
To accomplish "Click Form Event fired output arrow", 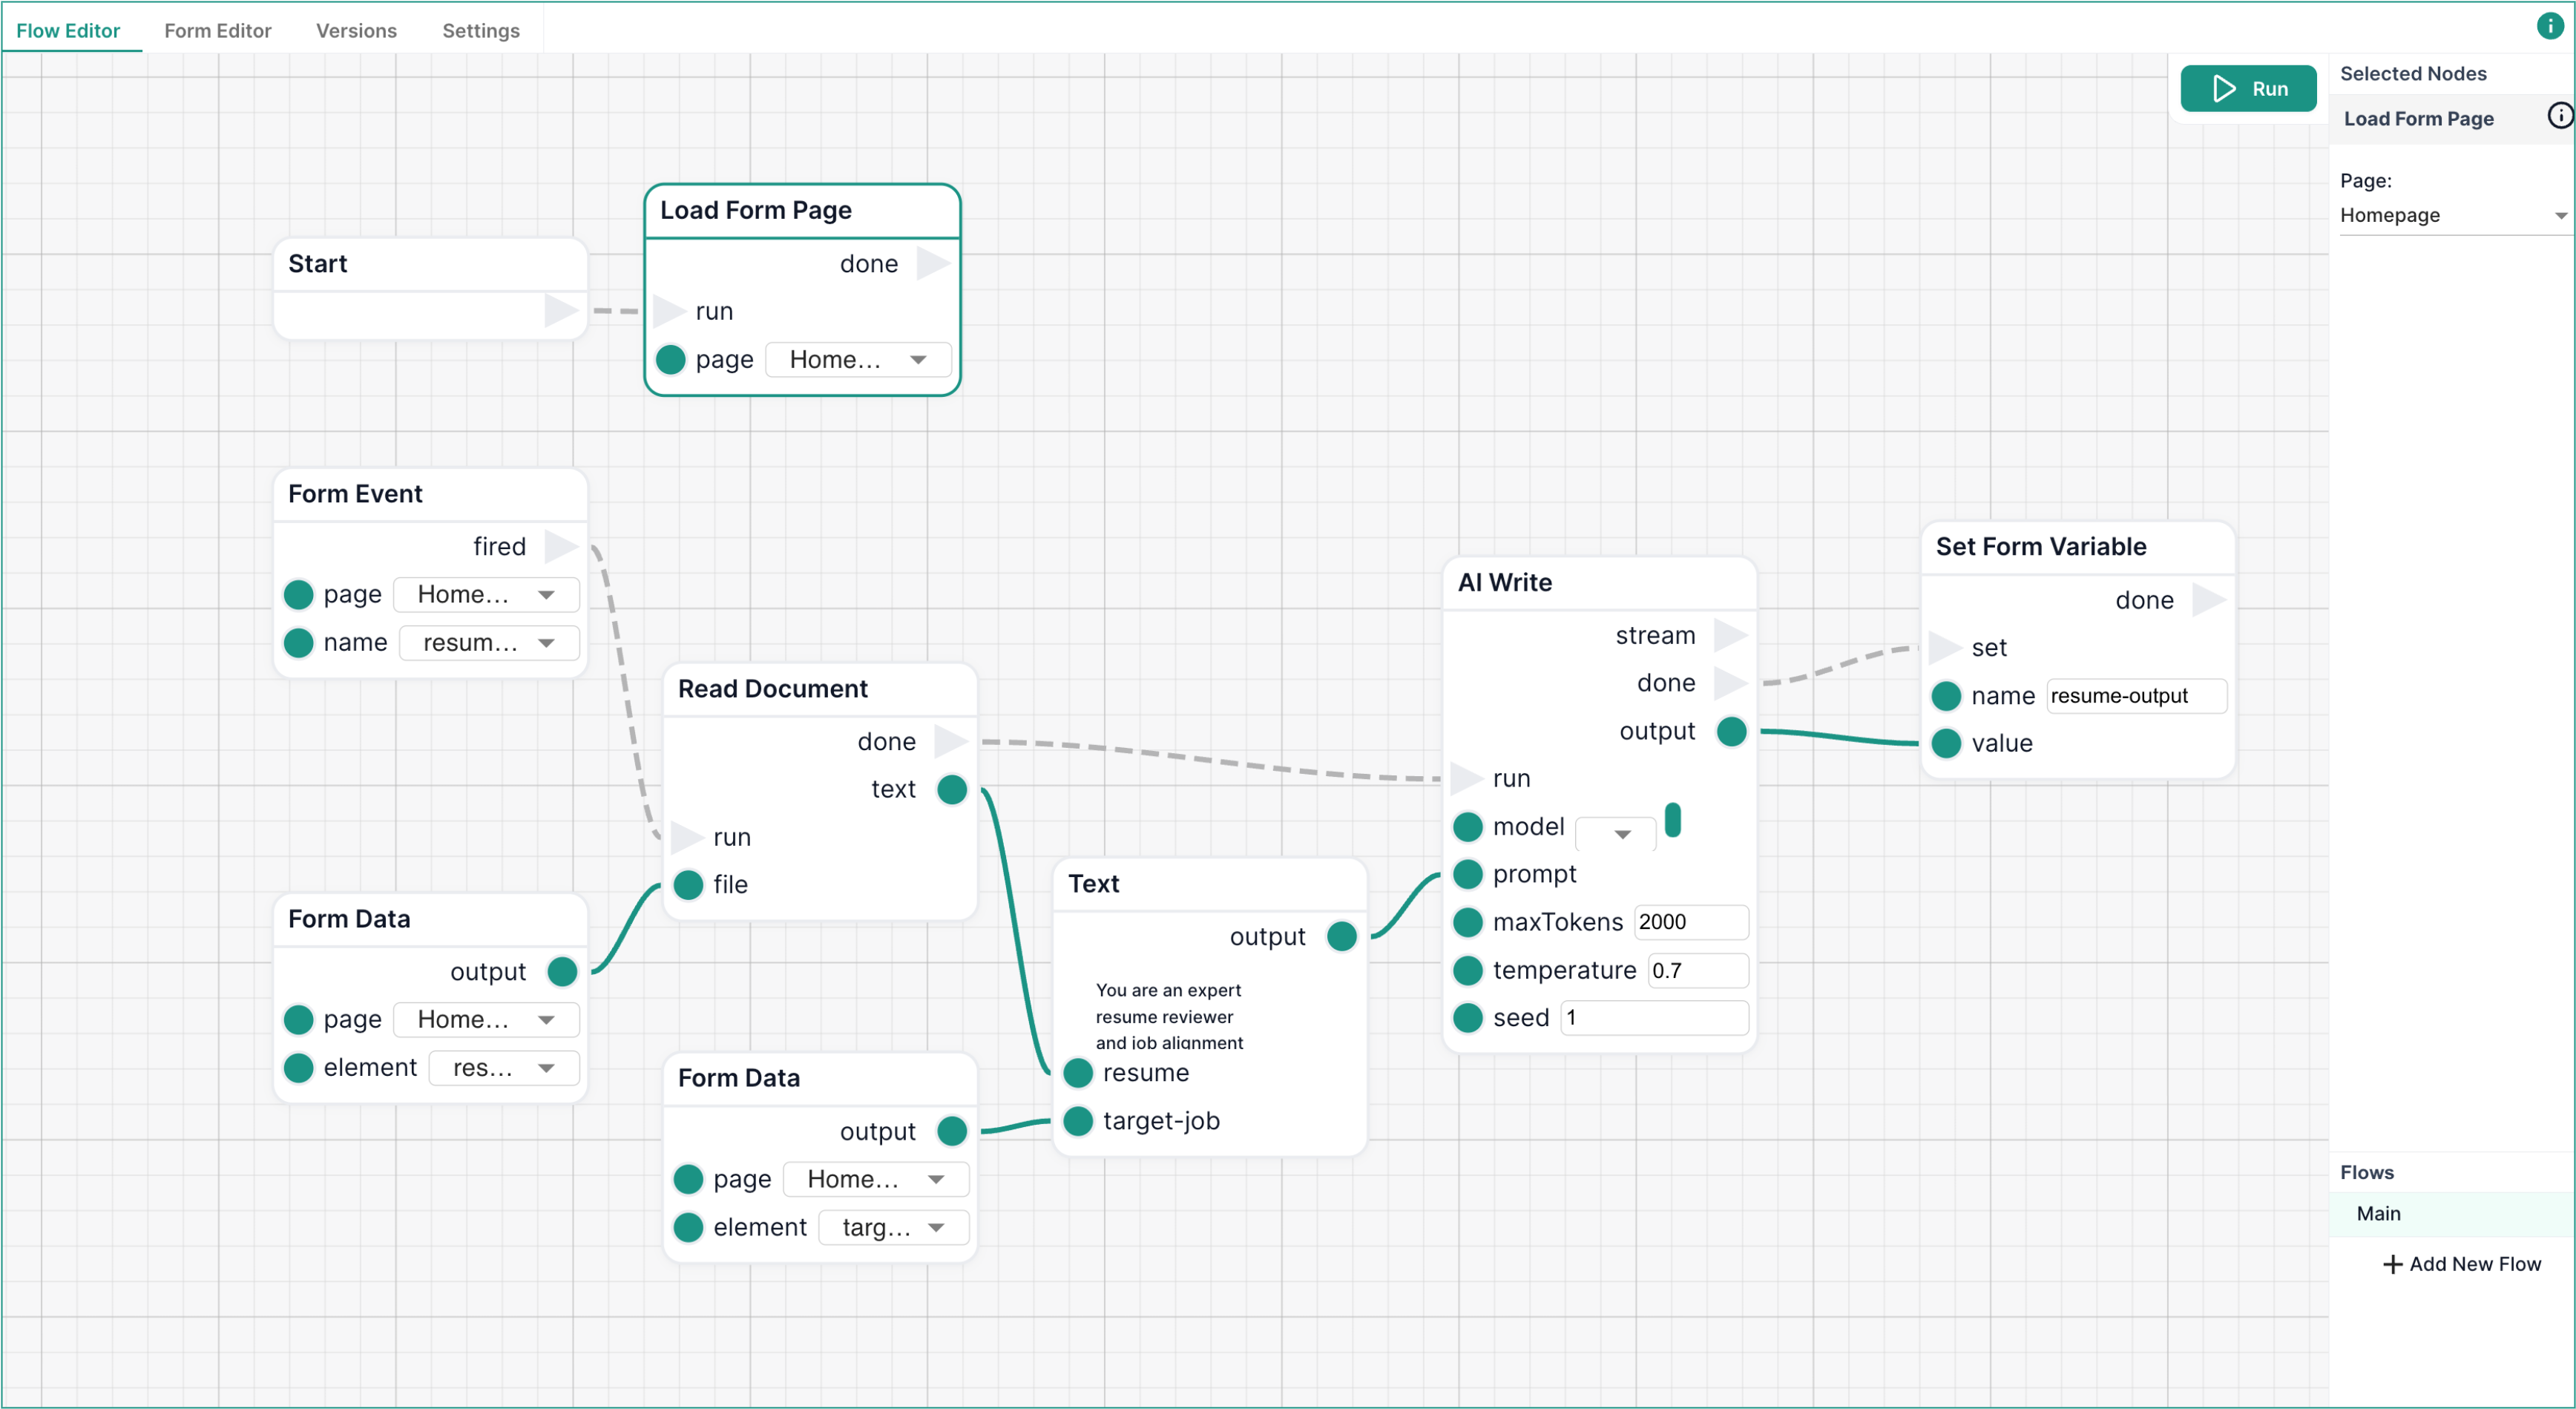I will click(x=560, y=546).
